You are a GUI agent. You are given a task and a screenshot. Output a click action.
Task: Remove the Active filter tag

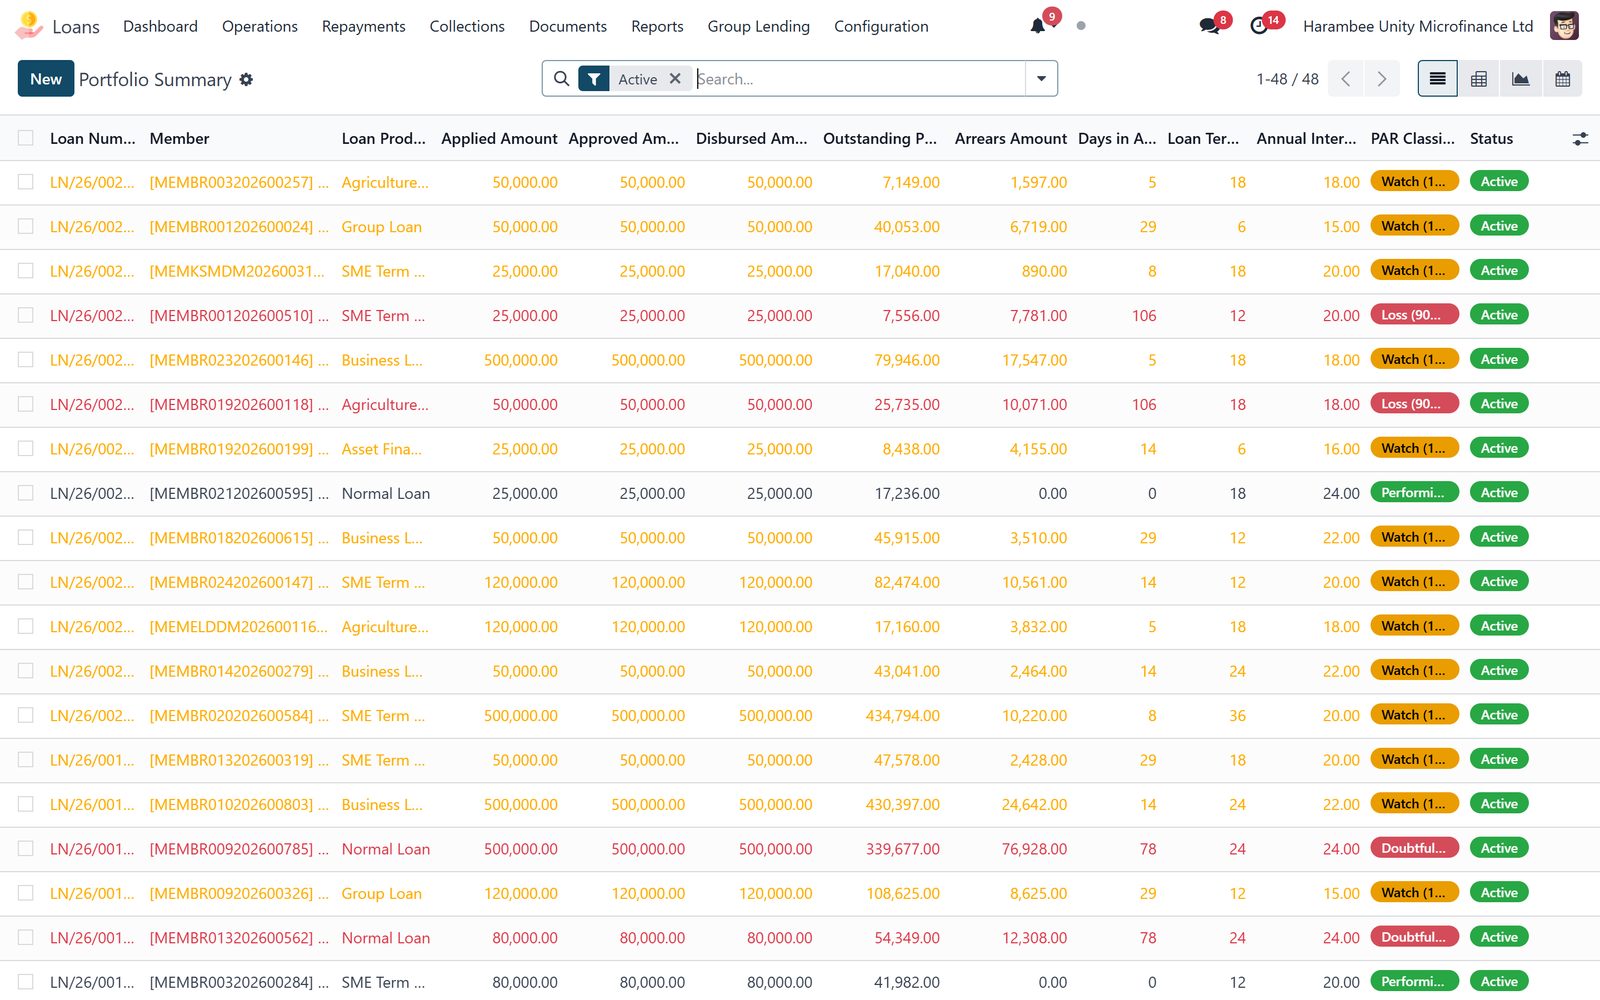(675, 79)
